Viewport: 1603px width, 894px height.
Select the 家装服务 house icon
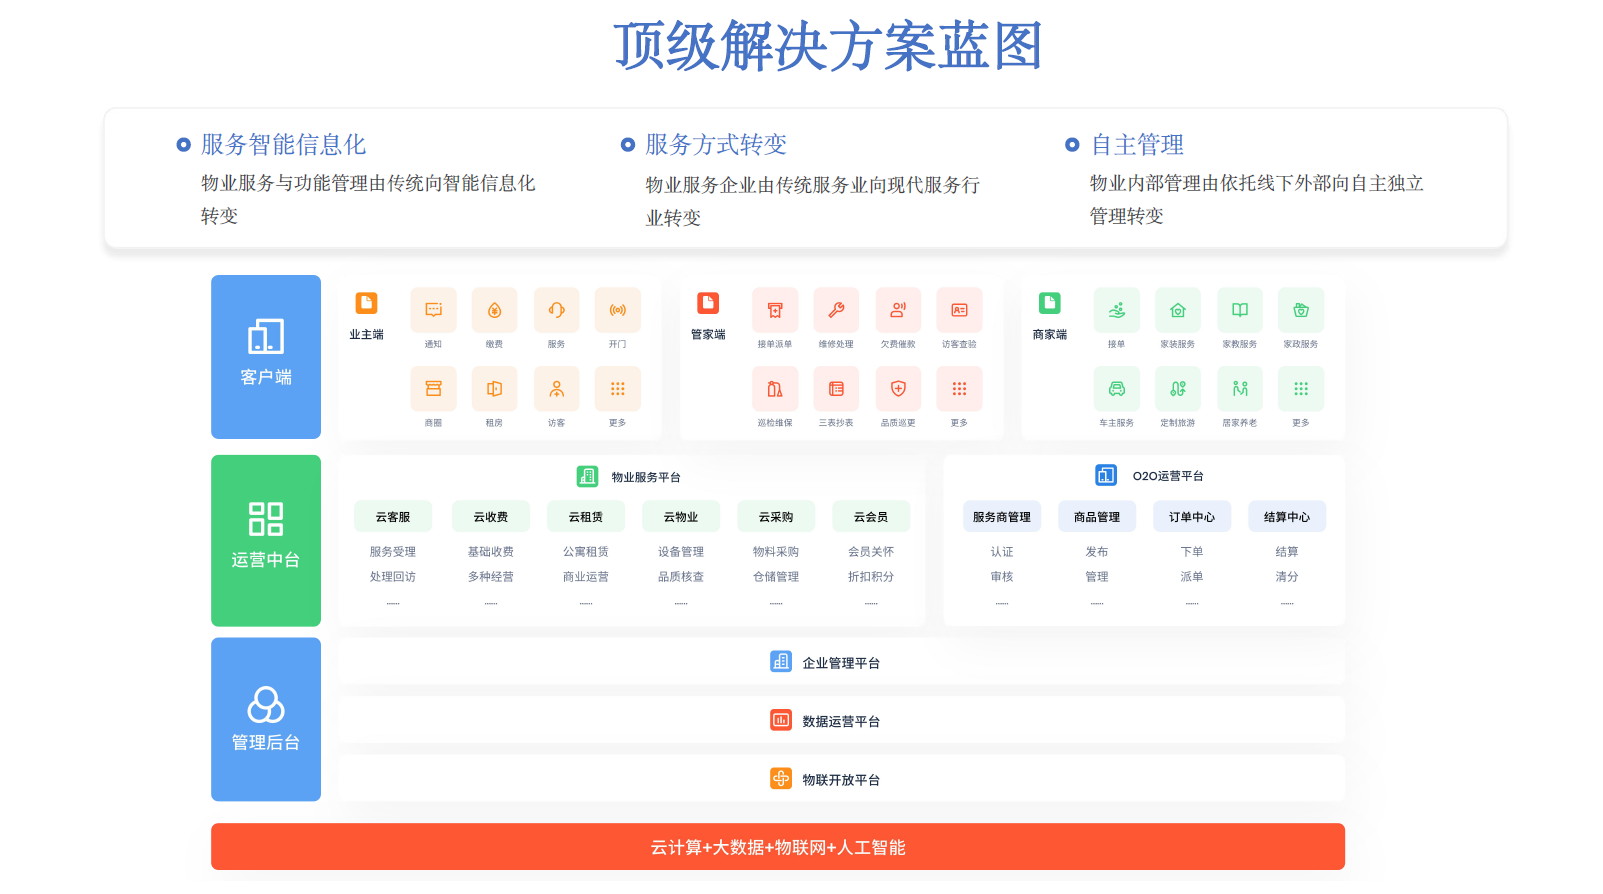(1178, 310)
